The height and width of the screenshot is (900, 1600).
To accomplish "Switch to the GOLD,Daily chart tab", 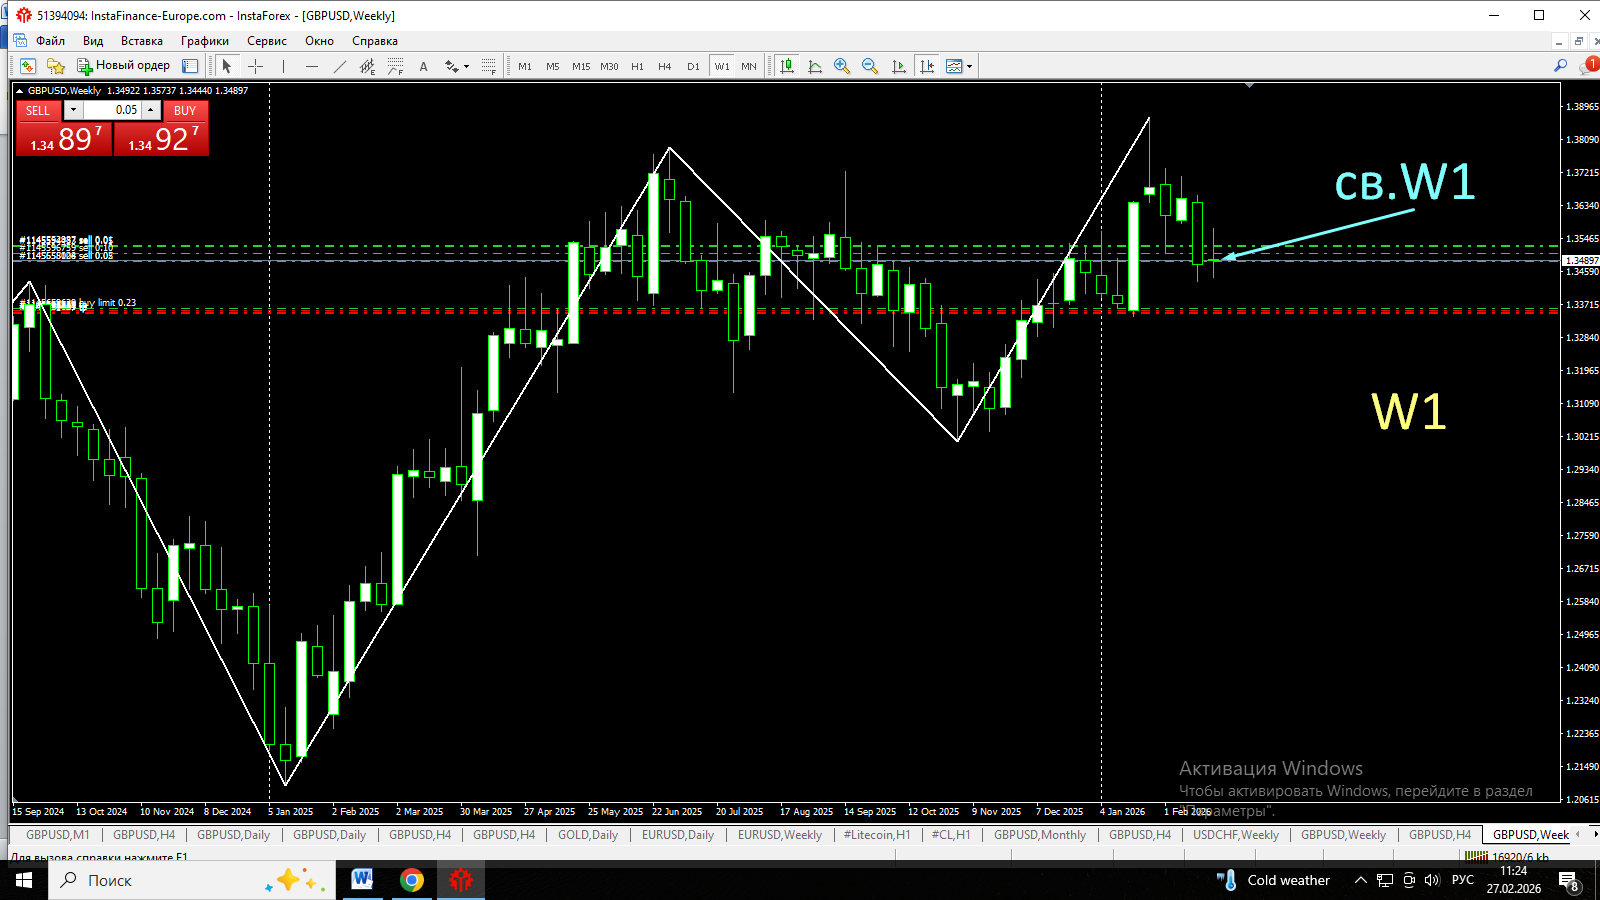I will click(588, 835).
